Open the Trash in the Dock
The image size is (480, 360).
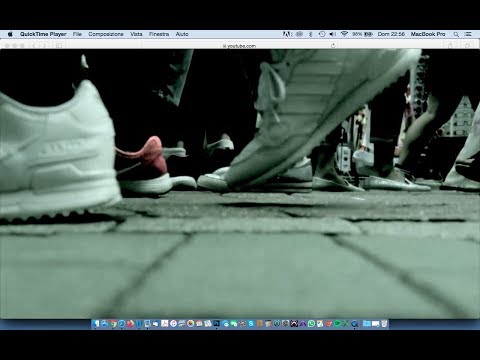384,323
